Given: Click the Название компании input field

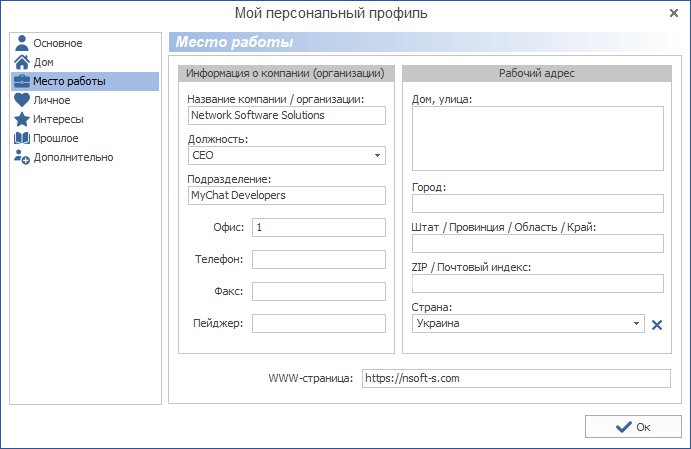Looking at the screenshot, I should pyautogui.click(x=286, y=115).
